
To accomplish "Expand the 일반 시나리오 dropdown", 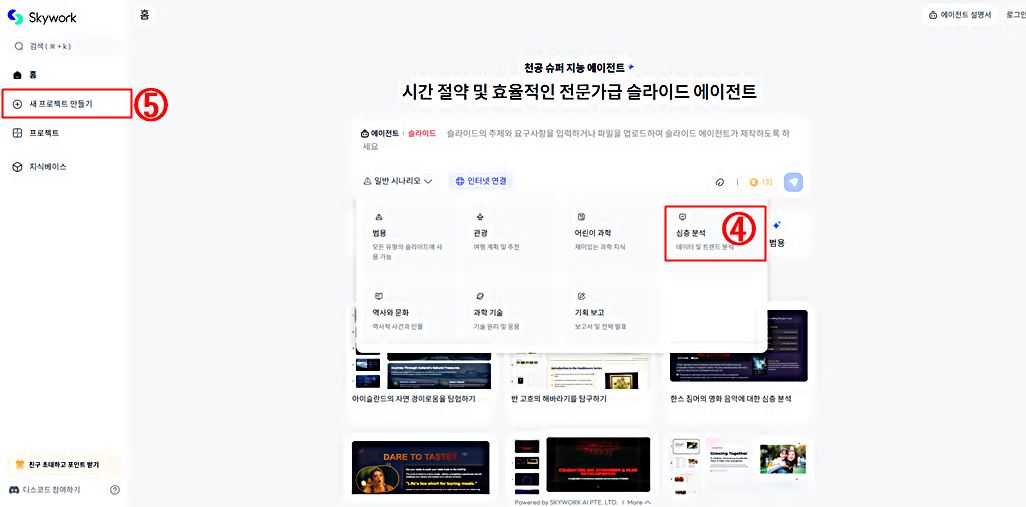I will [398, 181].
